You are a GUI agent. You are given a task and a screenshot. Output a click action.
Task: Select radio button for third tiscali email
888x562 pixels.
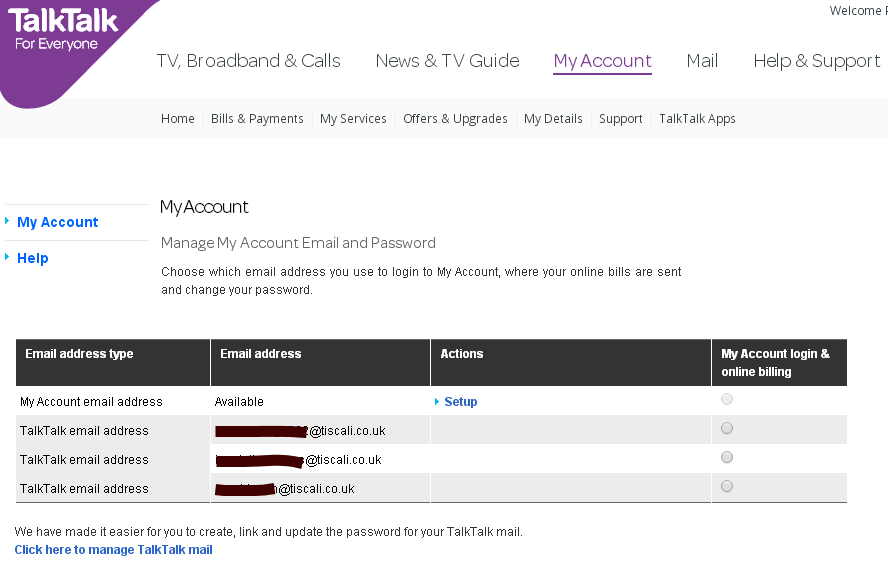727,486
